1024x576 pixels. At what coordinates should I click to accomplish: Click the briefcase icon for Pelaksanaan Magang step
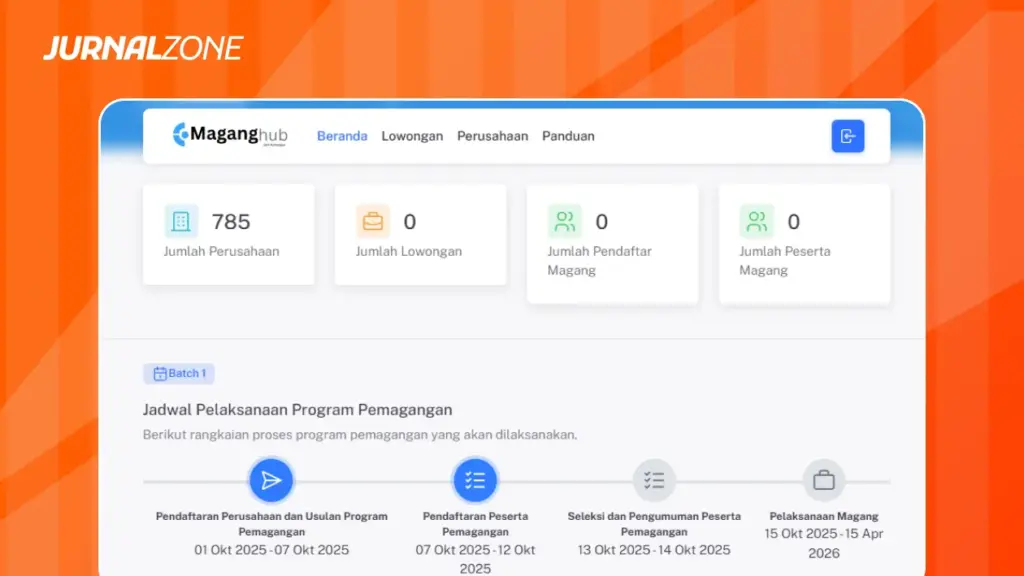(x=823, y=479)
